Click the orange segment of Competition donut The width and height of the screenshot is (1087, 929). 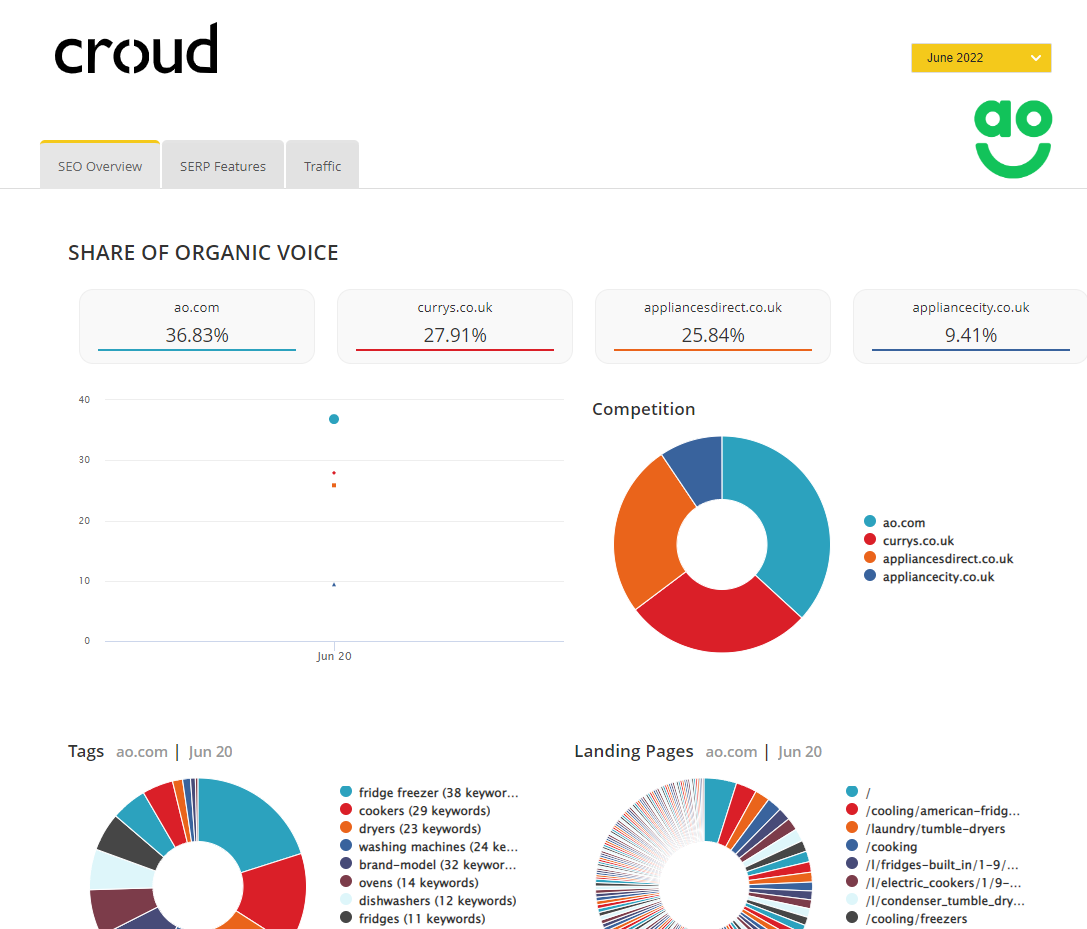[645, 530]
